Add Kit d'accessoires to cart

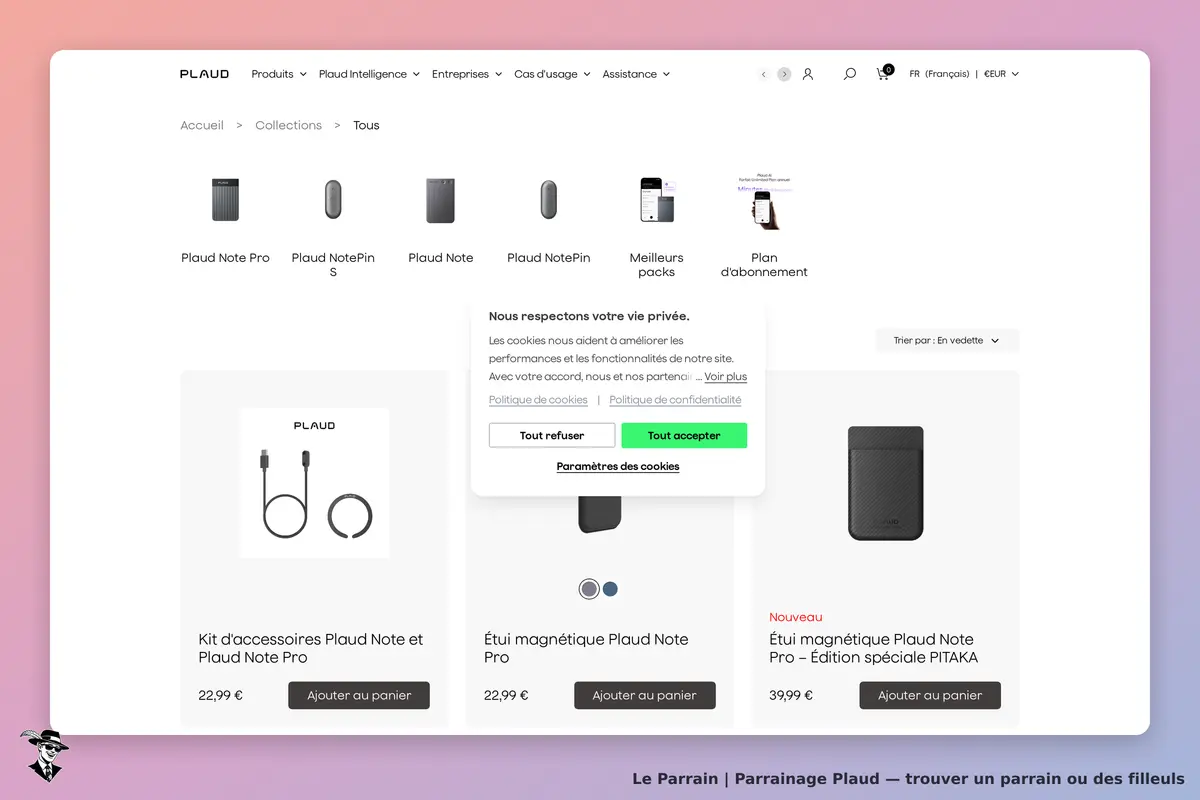click(x=359, y=695)
